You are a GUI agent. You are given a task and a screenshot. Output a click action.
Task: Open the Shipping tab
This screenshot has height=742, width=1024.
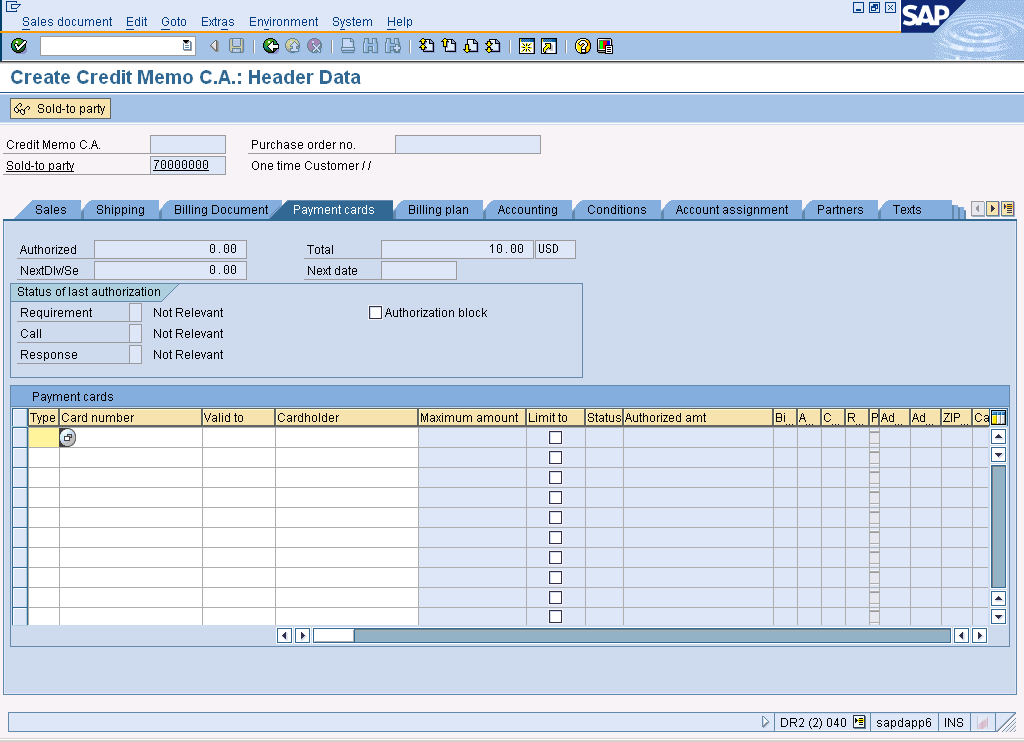pyautogui.click(x=120, y=210)
